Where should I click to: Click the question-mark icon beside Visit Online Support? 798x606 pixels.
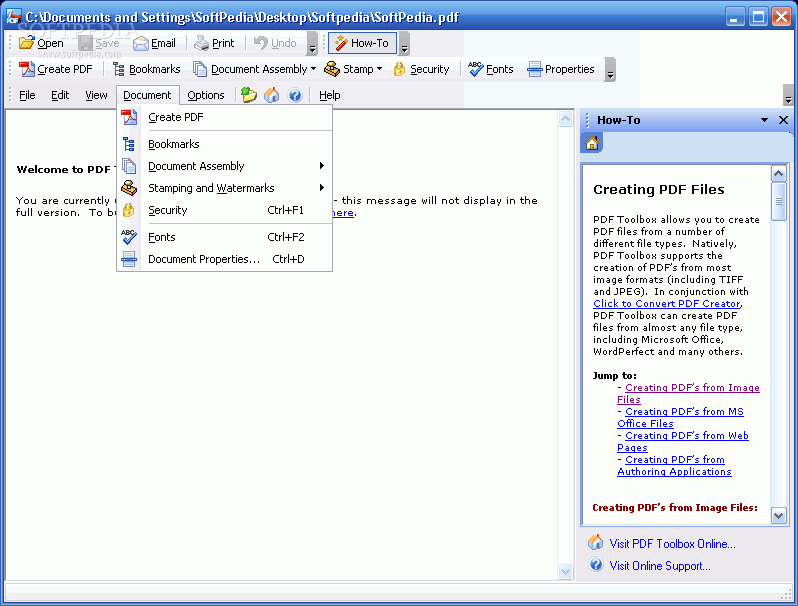(595, 565)
